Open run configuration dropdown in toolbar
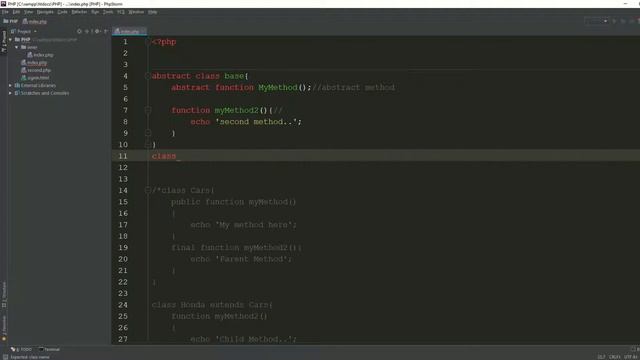The height and width of the screenshot is (360, 640). (x=596, y=21)
